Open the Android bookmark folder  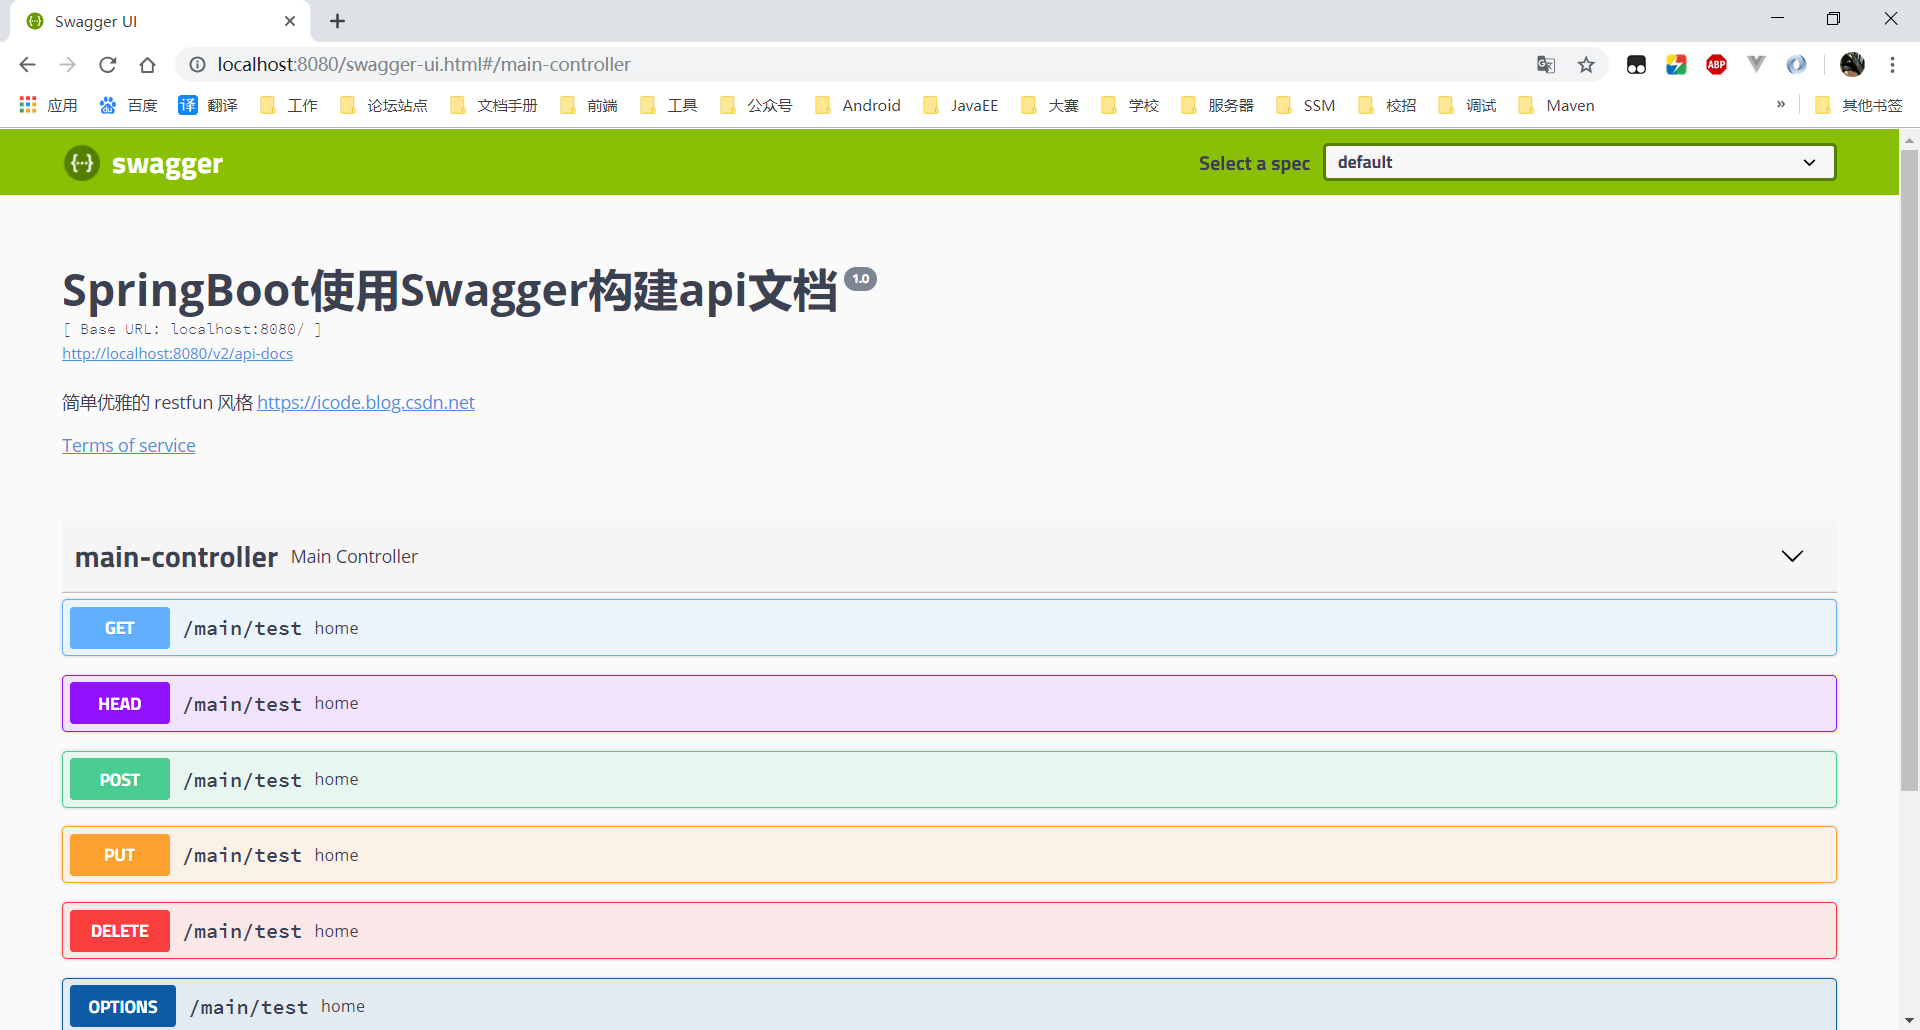tap(858, 105)
